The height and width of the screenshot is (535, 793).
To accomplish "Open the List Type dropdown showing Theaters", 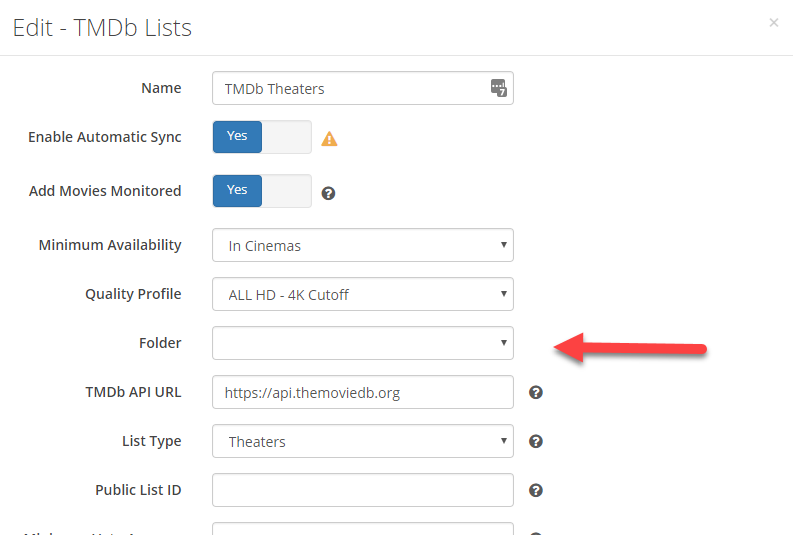I will [363, 441].
